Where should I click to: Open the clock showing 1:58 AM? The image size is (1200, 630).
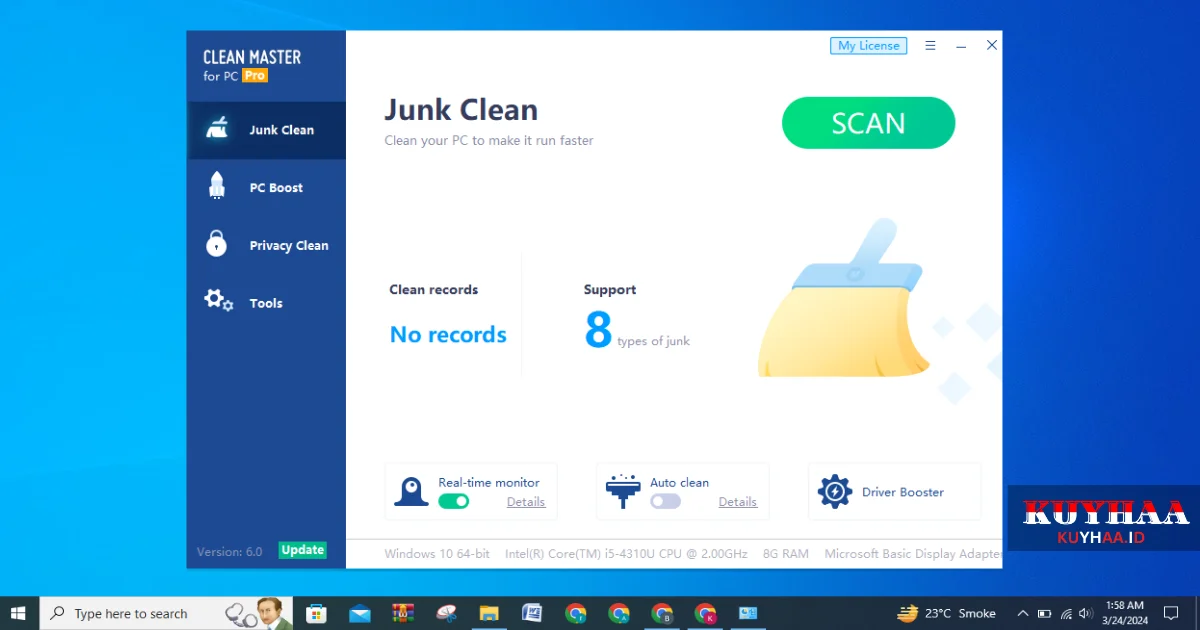[1125, 613]
